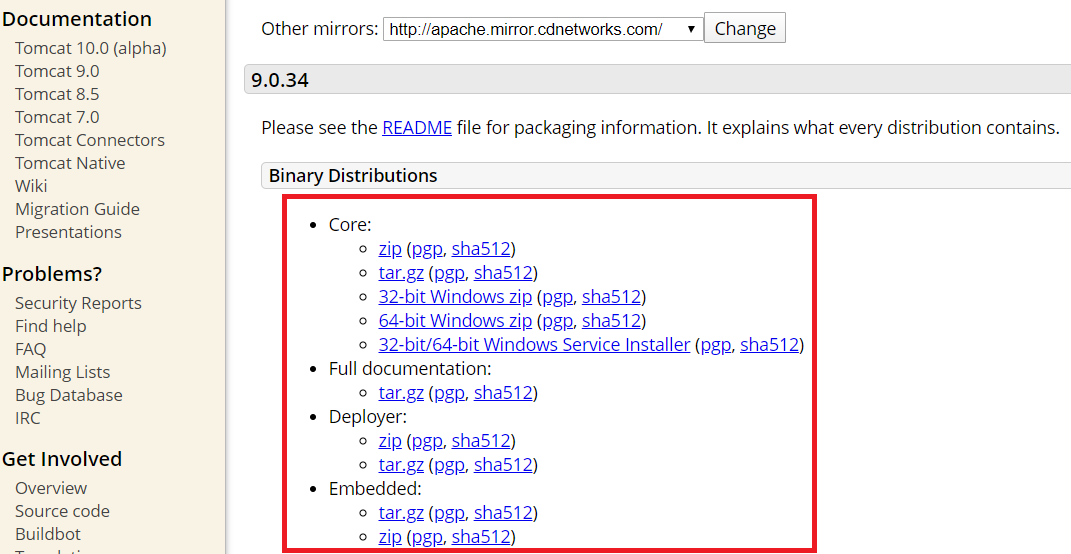The height and width of the screenshot is (554, 1071).
Task: Go to Tomcat Connectors page
Action: tap(90, 140)
